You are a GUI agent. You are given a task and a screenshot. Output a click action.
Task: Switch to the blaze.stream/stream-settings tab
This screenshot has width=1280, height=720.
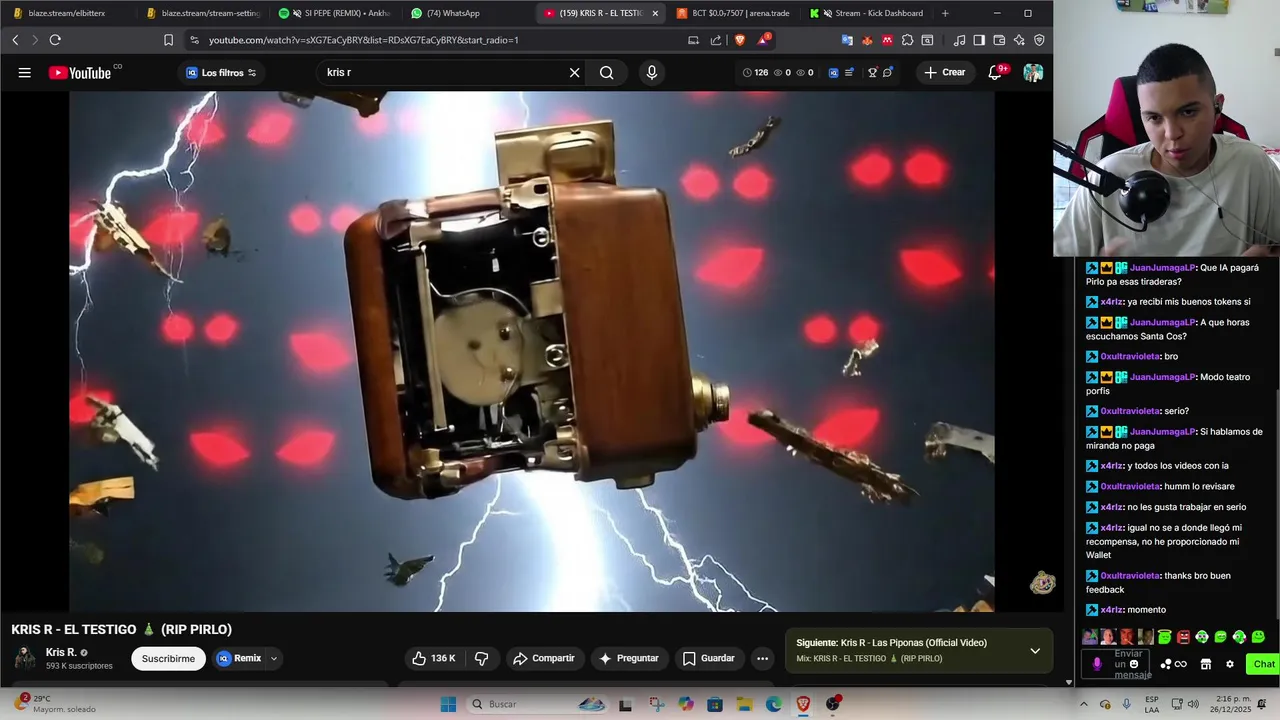coord(203,13)
